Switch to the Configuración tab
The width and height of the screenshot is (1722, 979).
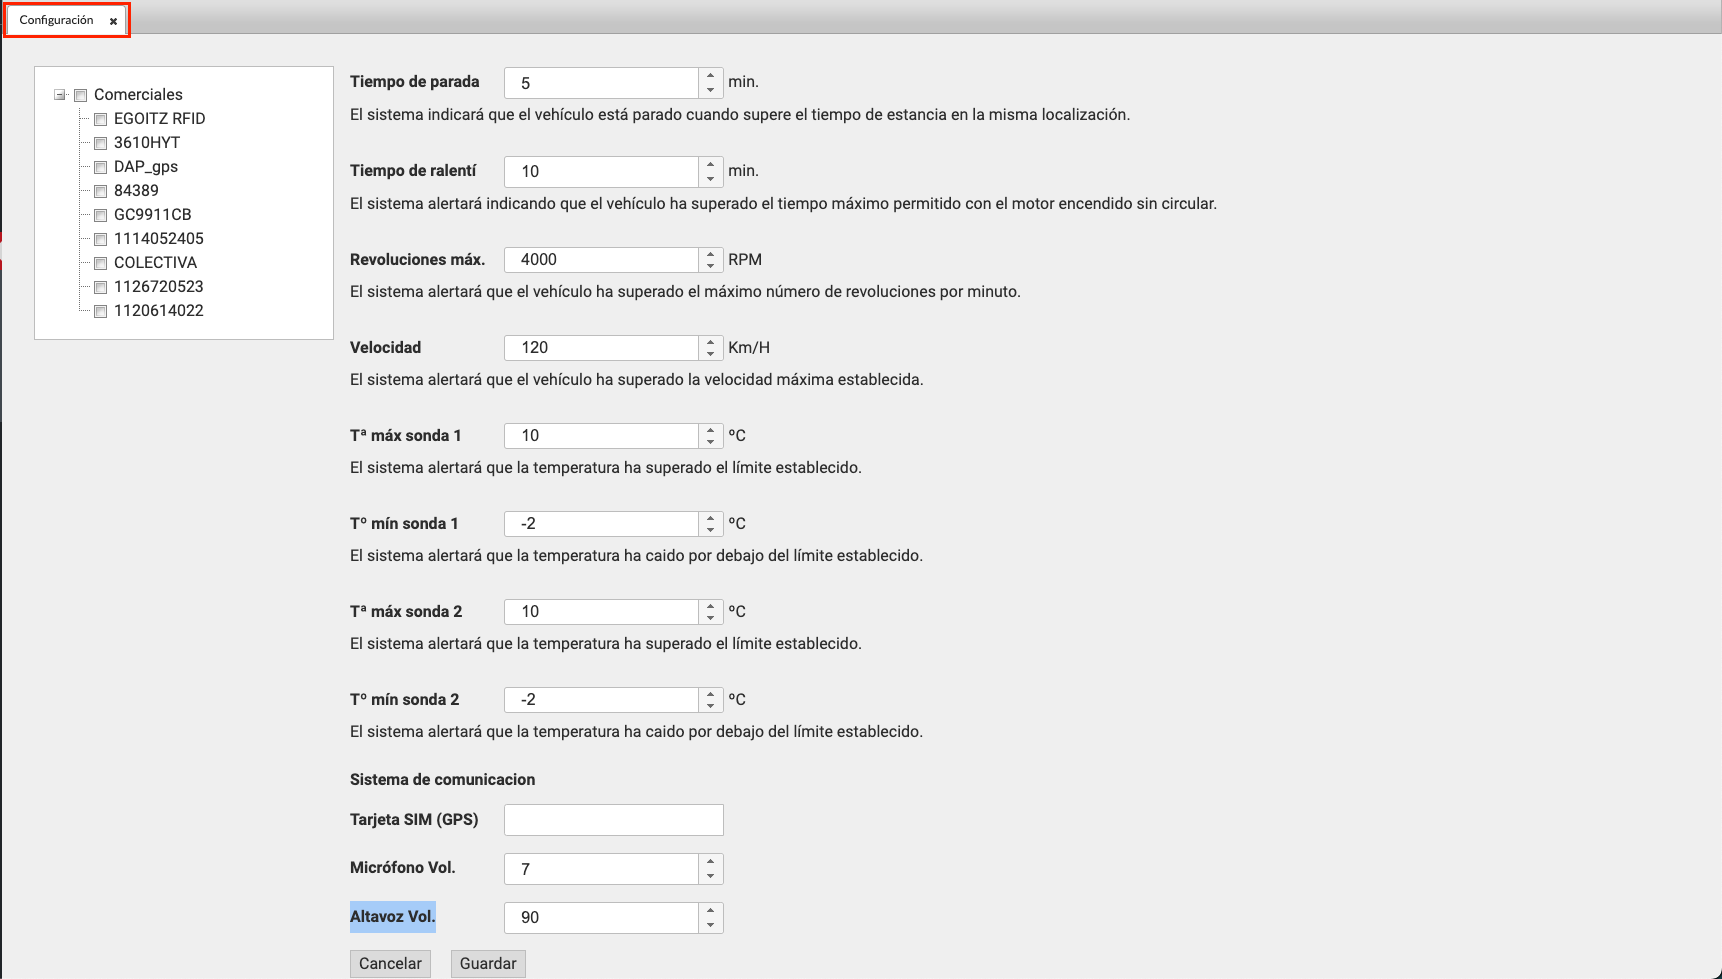56,20
